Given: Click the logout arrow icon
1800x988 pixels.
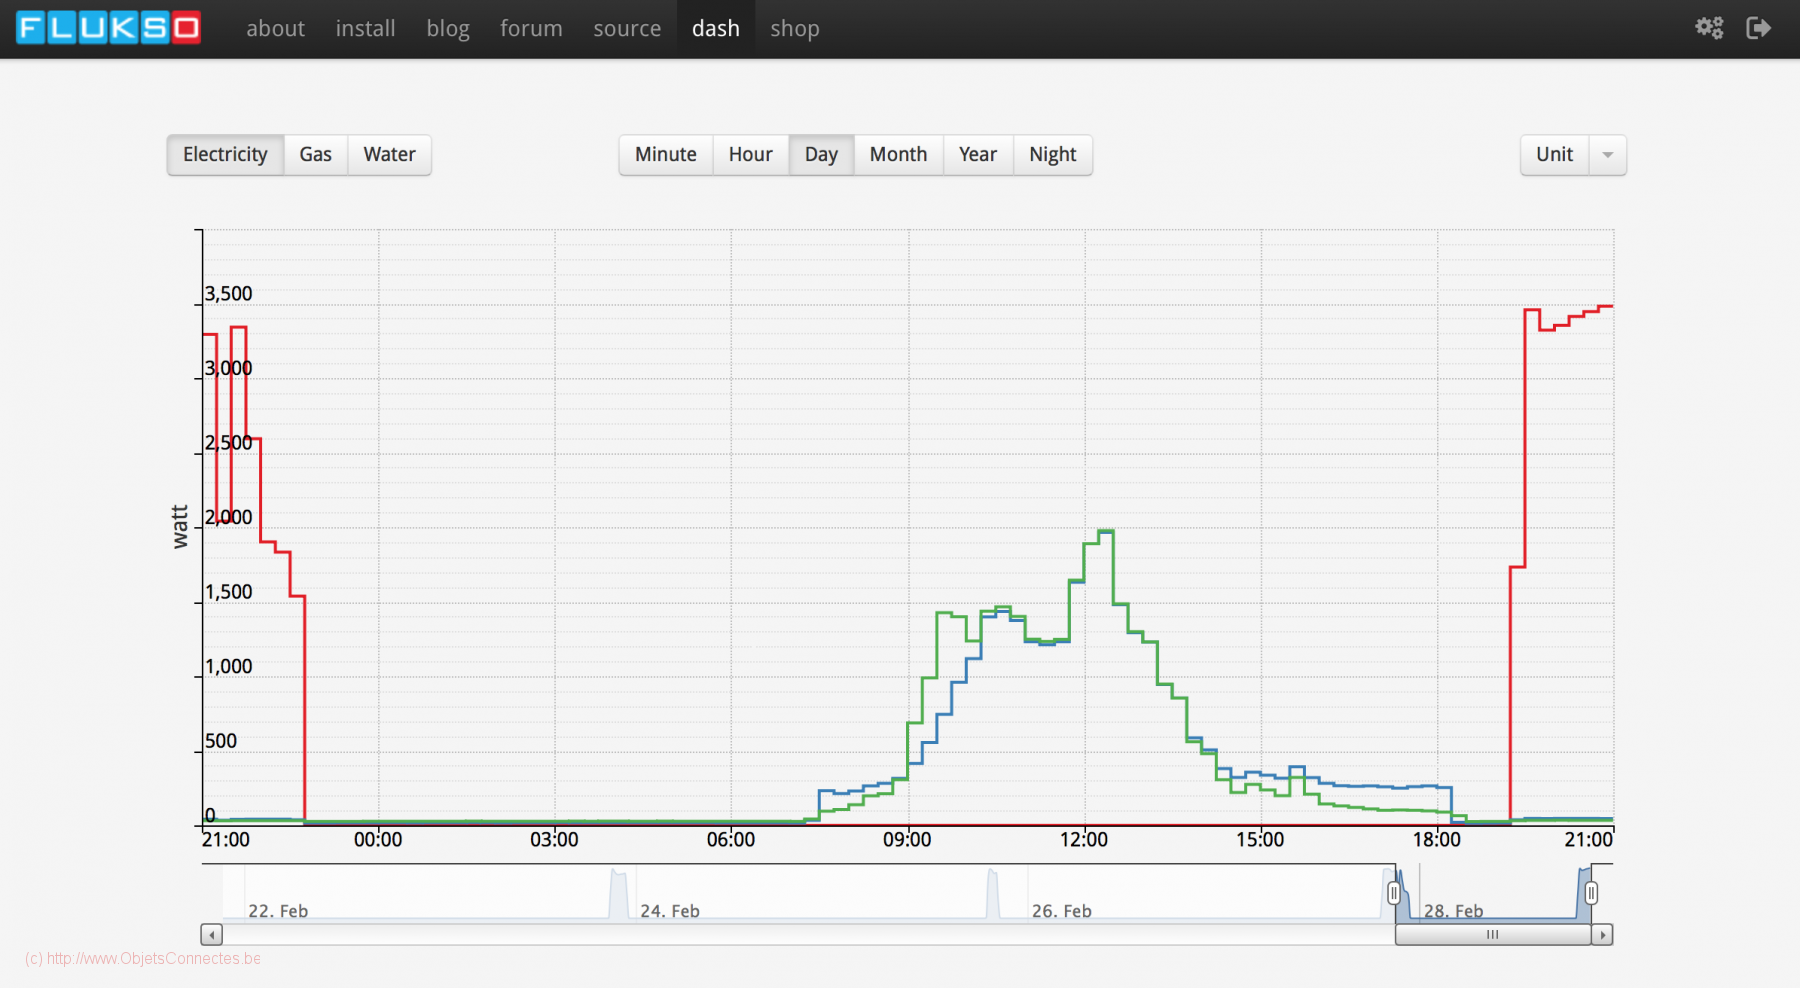Looking at the screenshot, I should pos(1758,28).
